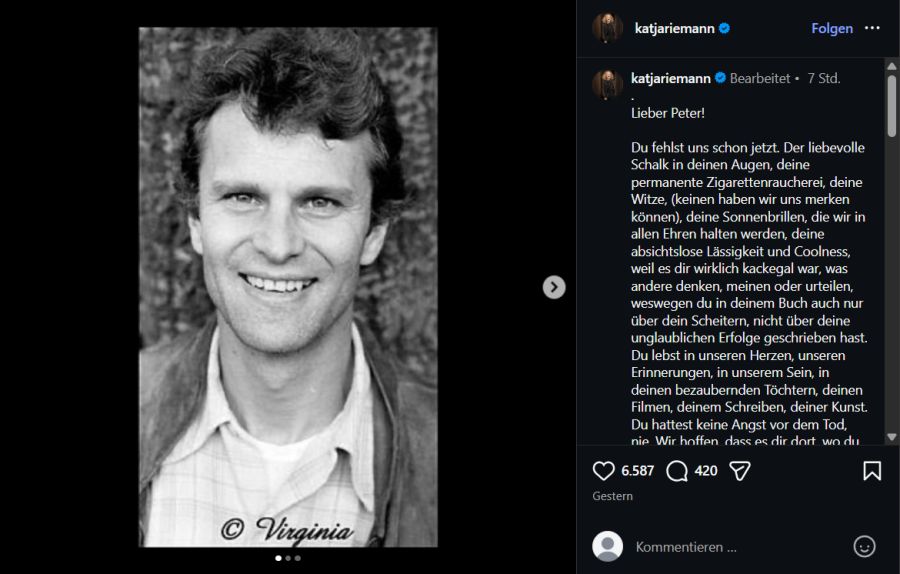This screenshot has width=900, height=574.
Task: Open more options three-dot menu
Action: point(873,28)
